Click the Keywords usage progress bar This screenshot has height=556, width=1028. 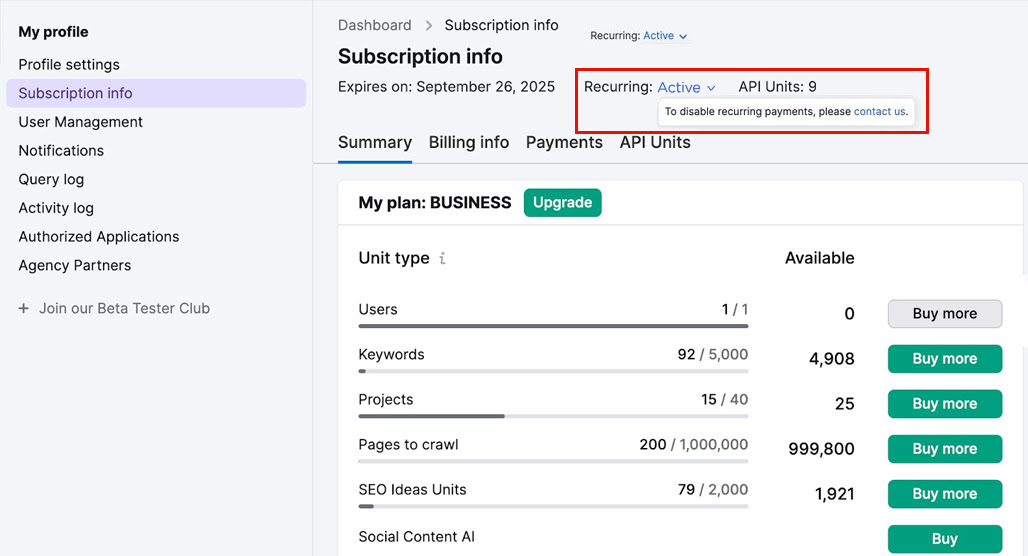[x=553, y=371]
